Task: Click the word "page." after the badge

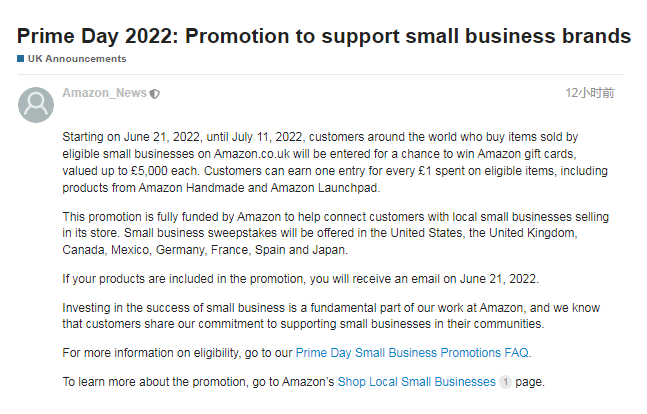Action: click(x=530, y=382)
